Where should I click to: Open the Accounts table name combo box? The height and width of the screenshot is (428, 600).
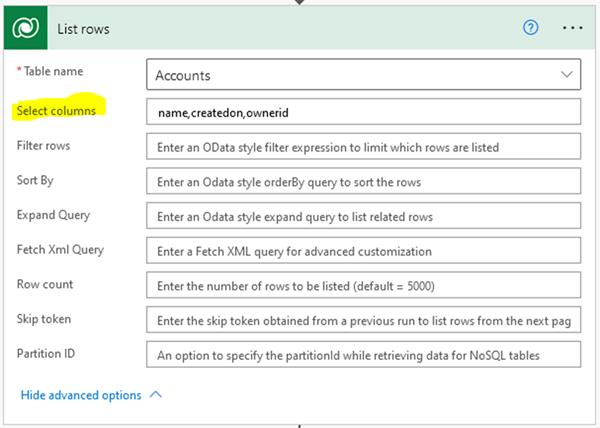pos(350,76)
